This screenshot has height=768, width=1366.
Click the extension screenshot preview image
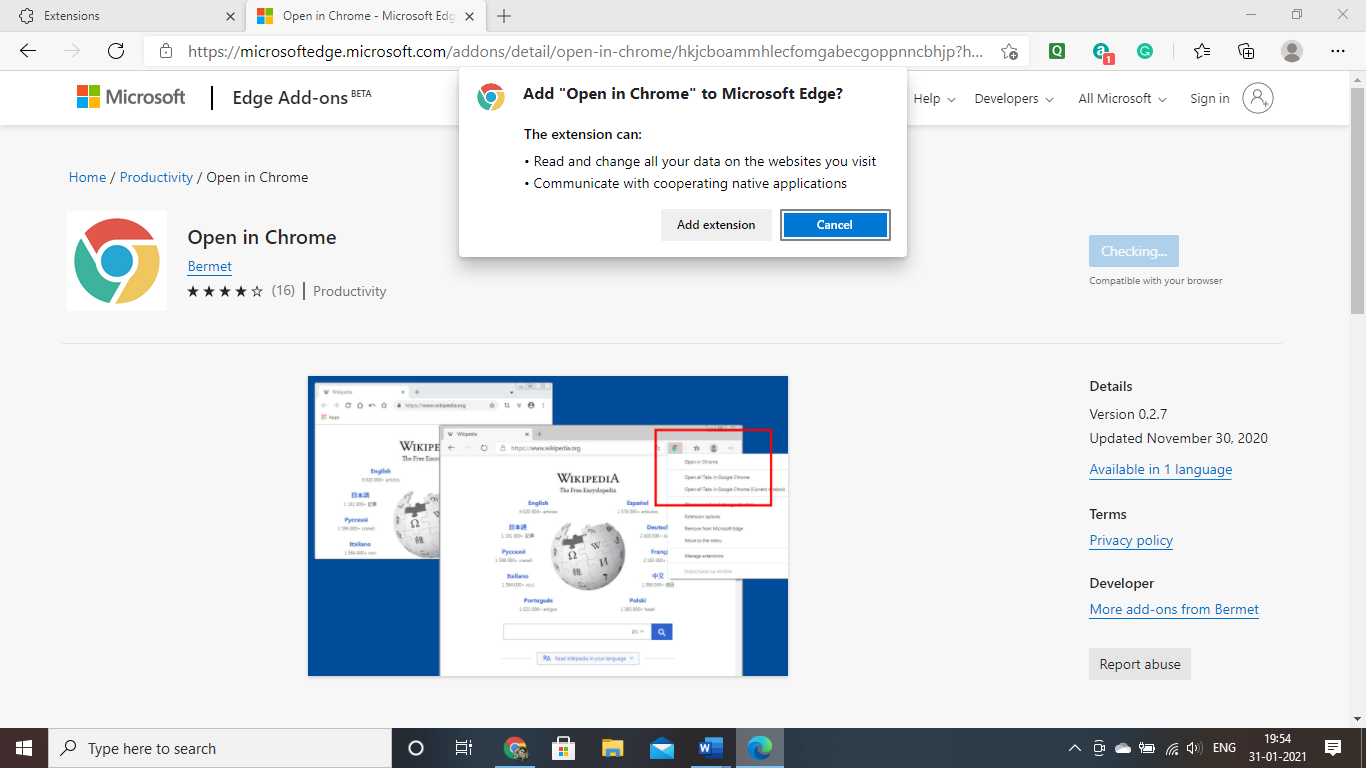pyautogui.click(x=548, y=526)
